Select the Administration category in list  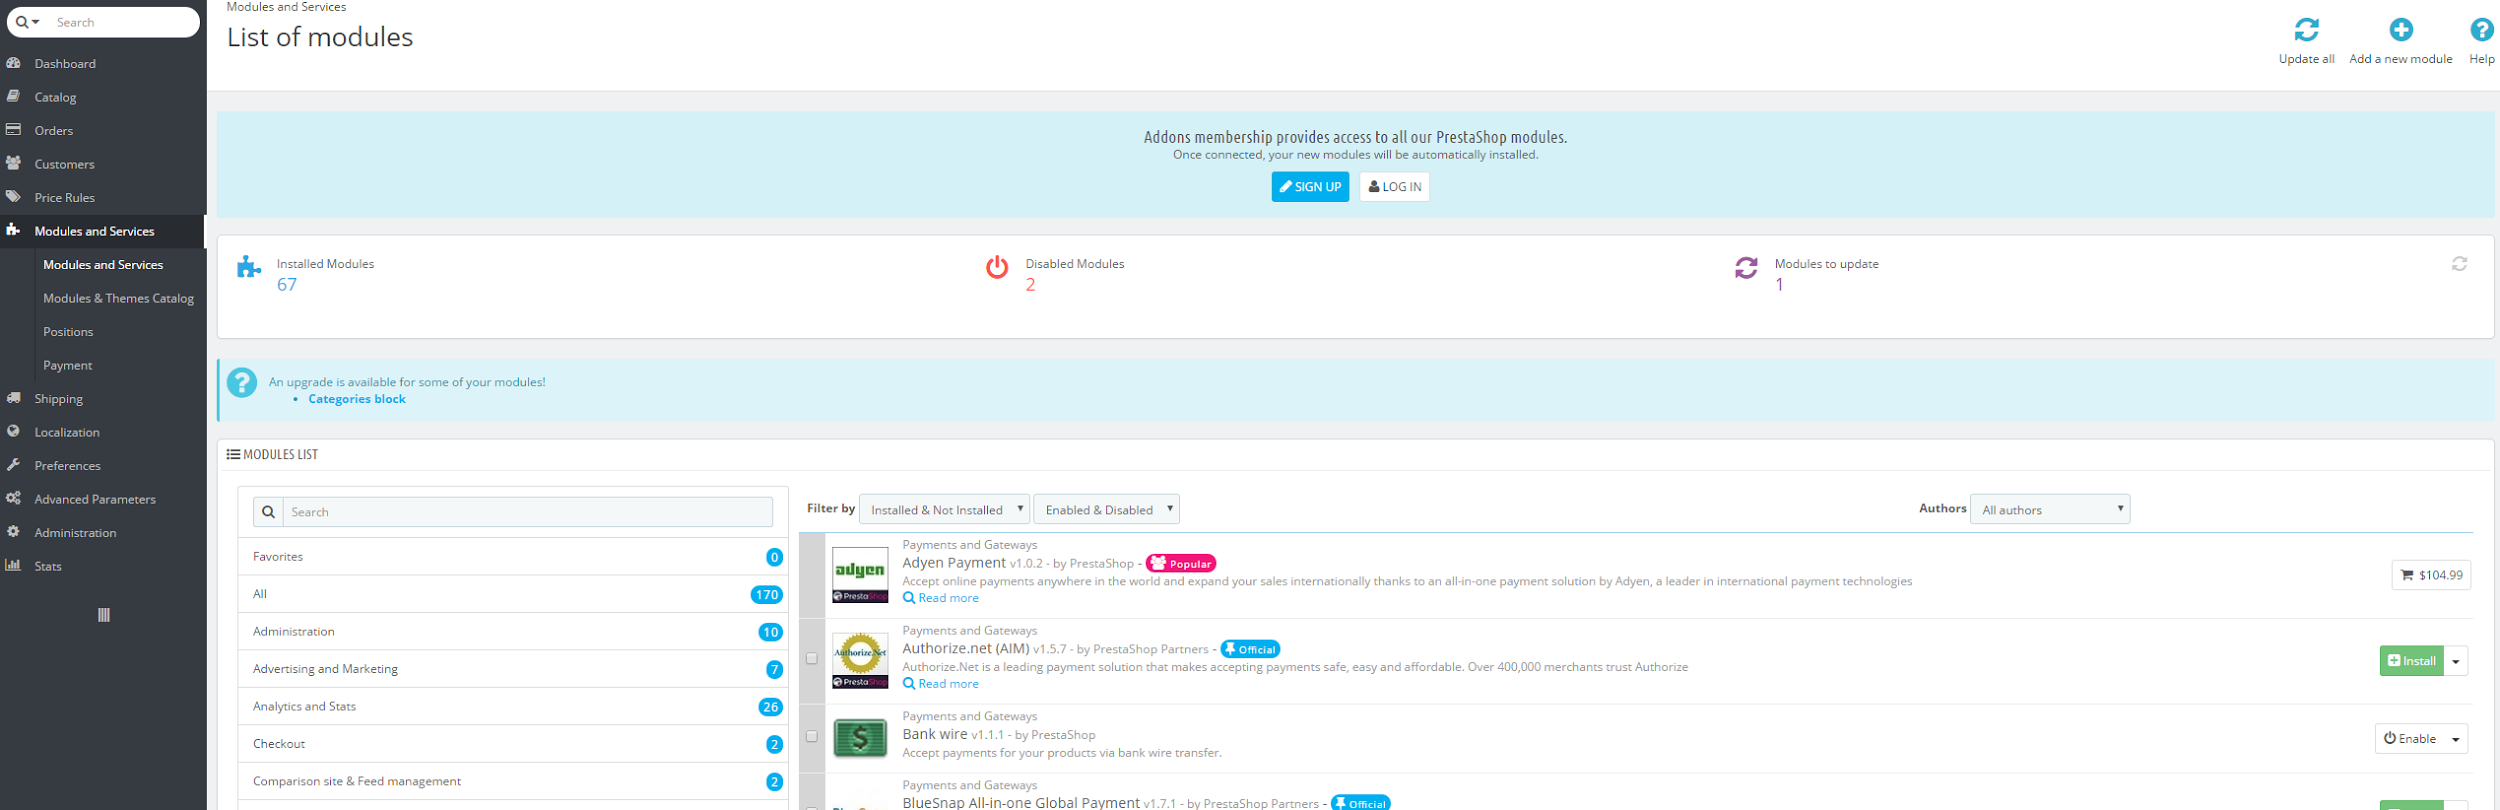point(513,631)
